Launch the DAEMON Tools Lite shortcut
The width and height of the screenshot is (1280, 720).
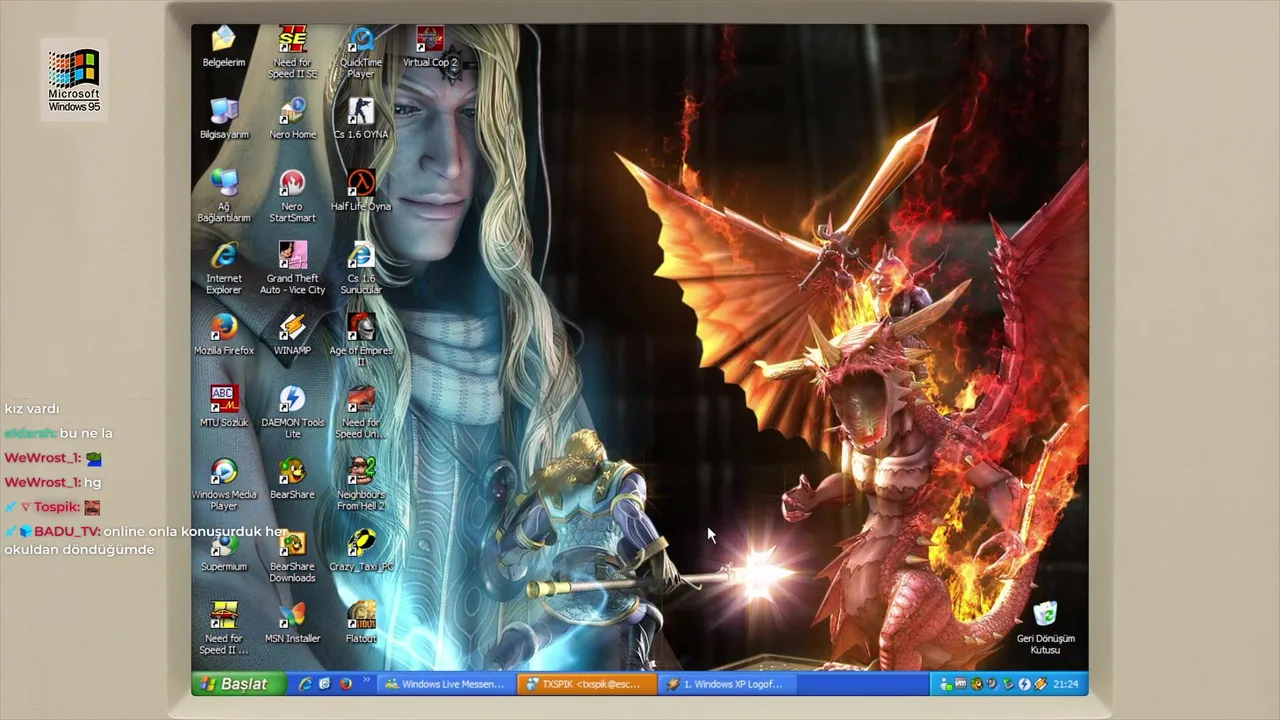[292, 413]
